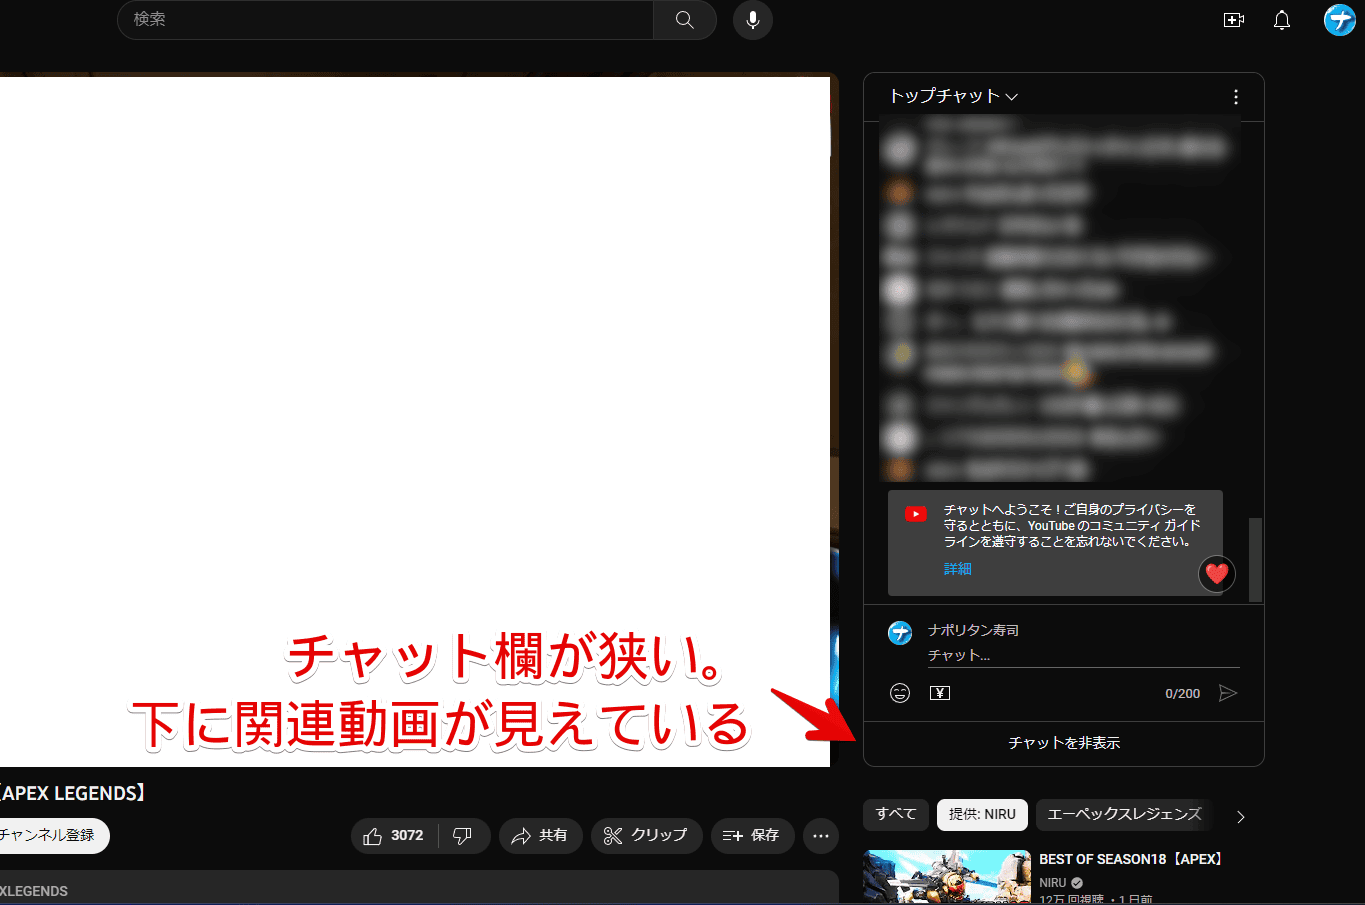Open Super Chat yen icon
Screen dimensions: 1365x905
[x=940, y=693]
